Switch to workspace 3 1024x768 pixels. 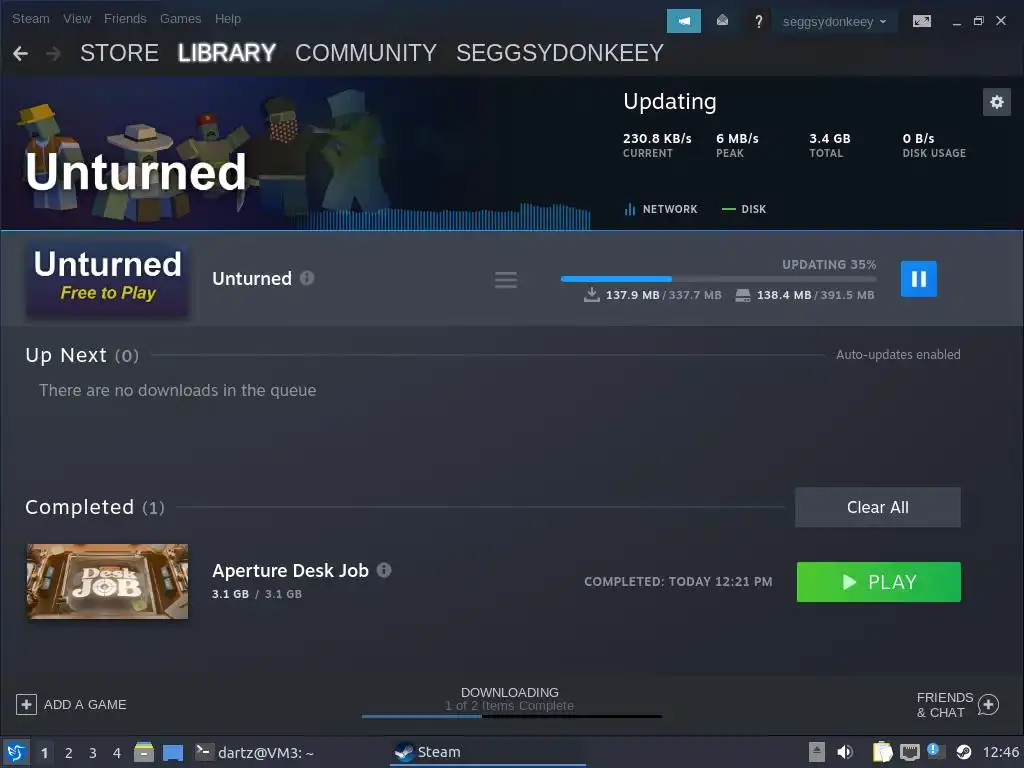point(93,753)
